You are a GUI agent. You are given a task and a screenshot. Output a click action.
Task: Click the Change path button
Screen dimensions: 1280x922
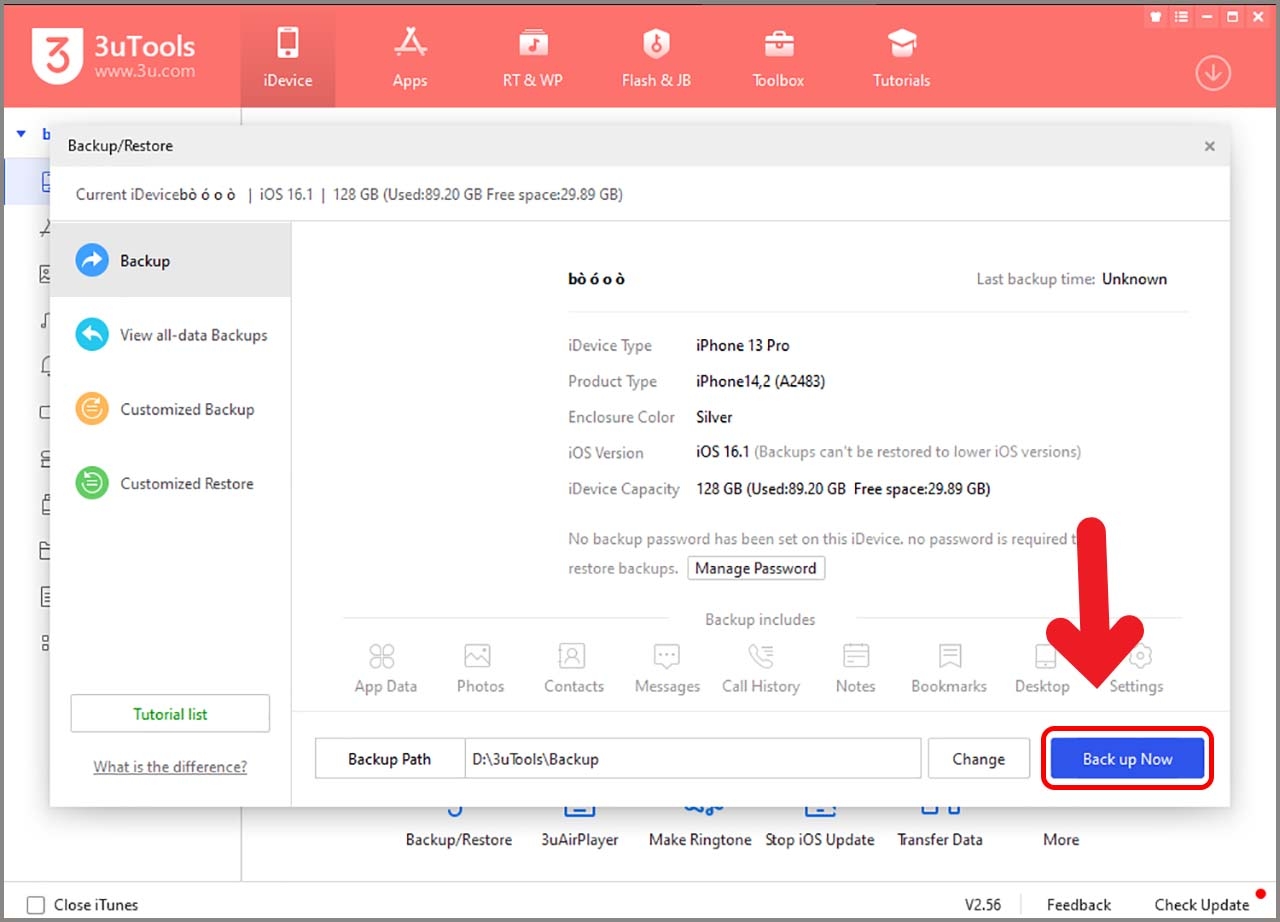tap(979, 759)
